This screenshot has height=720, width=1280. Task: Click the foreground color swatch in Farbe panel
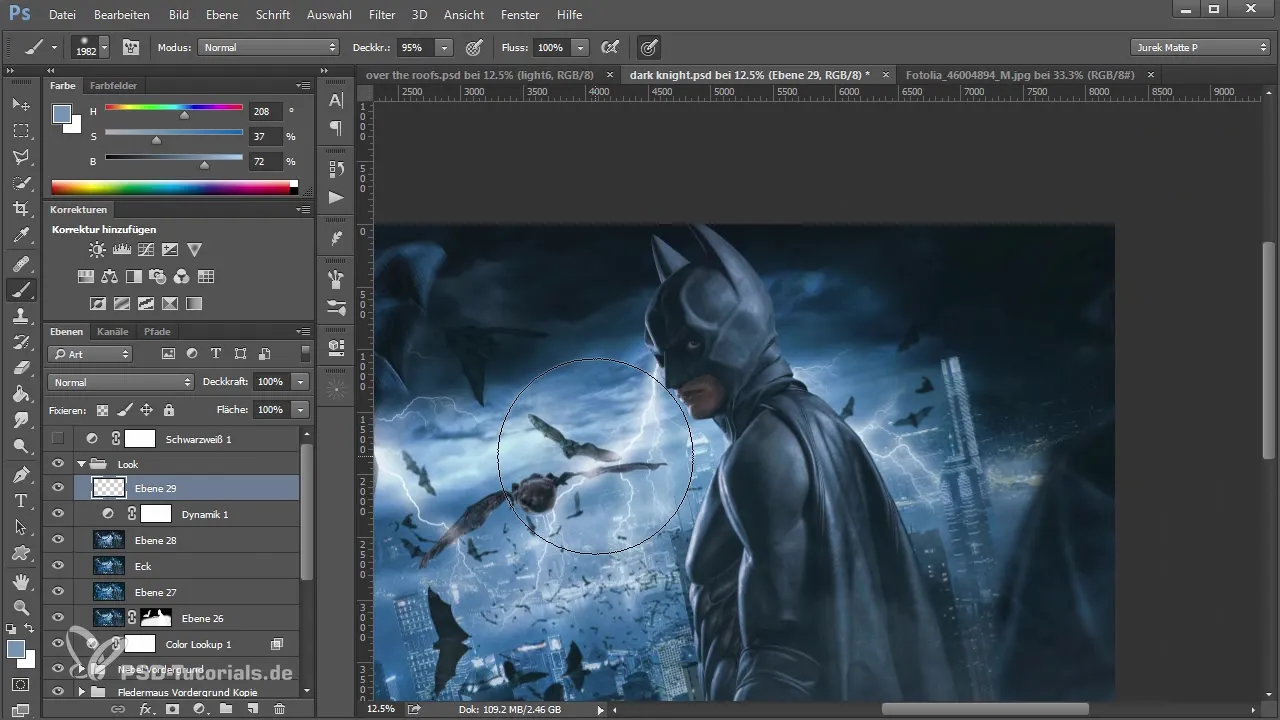(62, 114)
